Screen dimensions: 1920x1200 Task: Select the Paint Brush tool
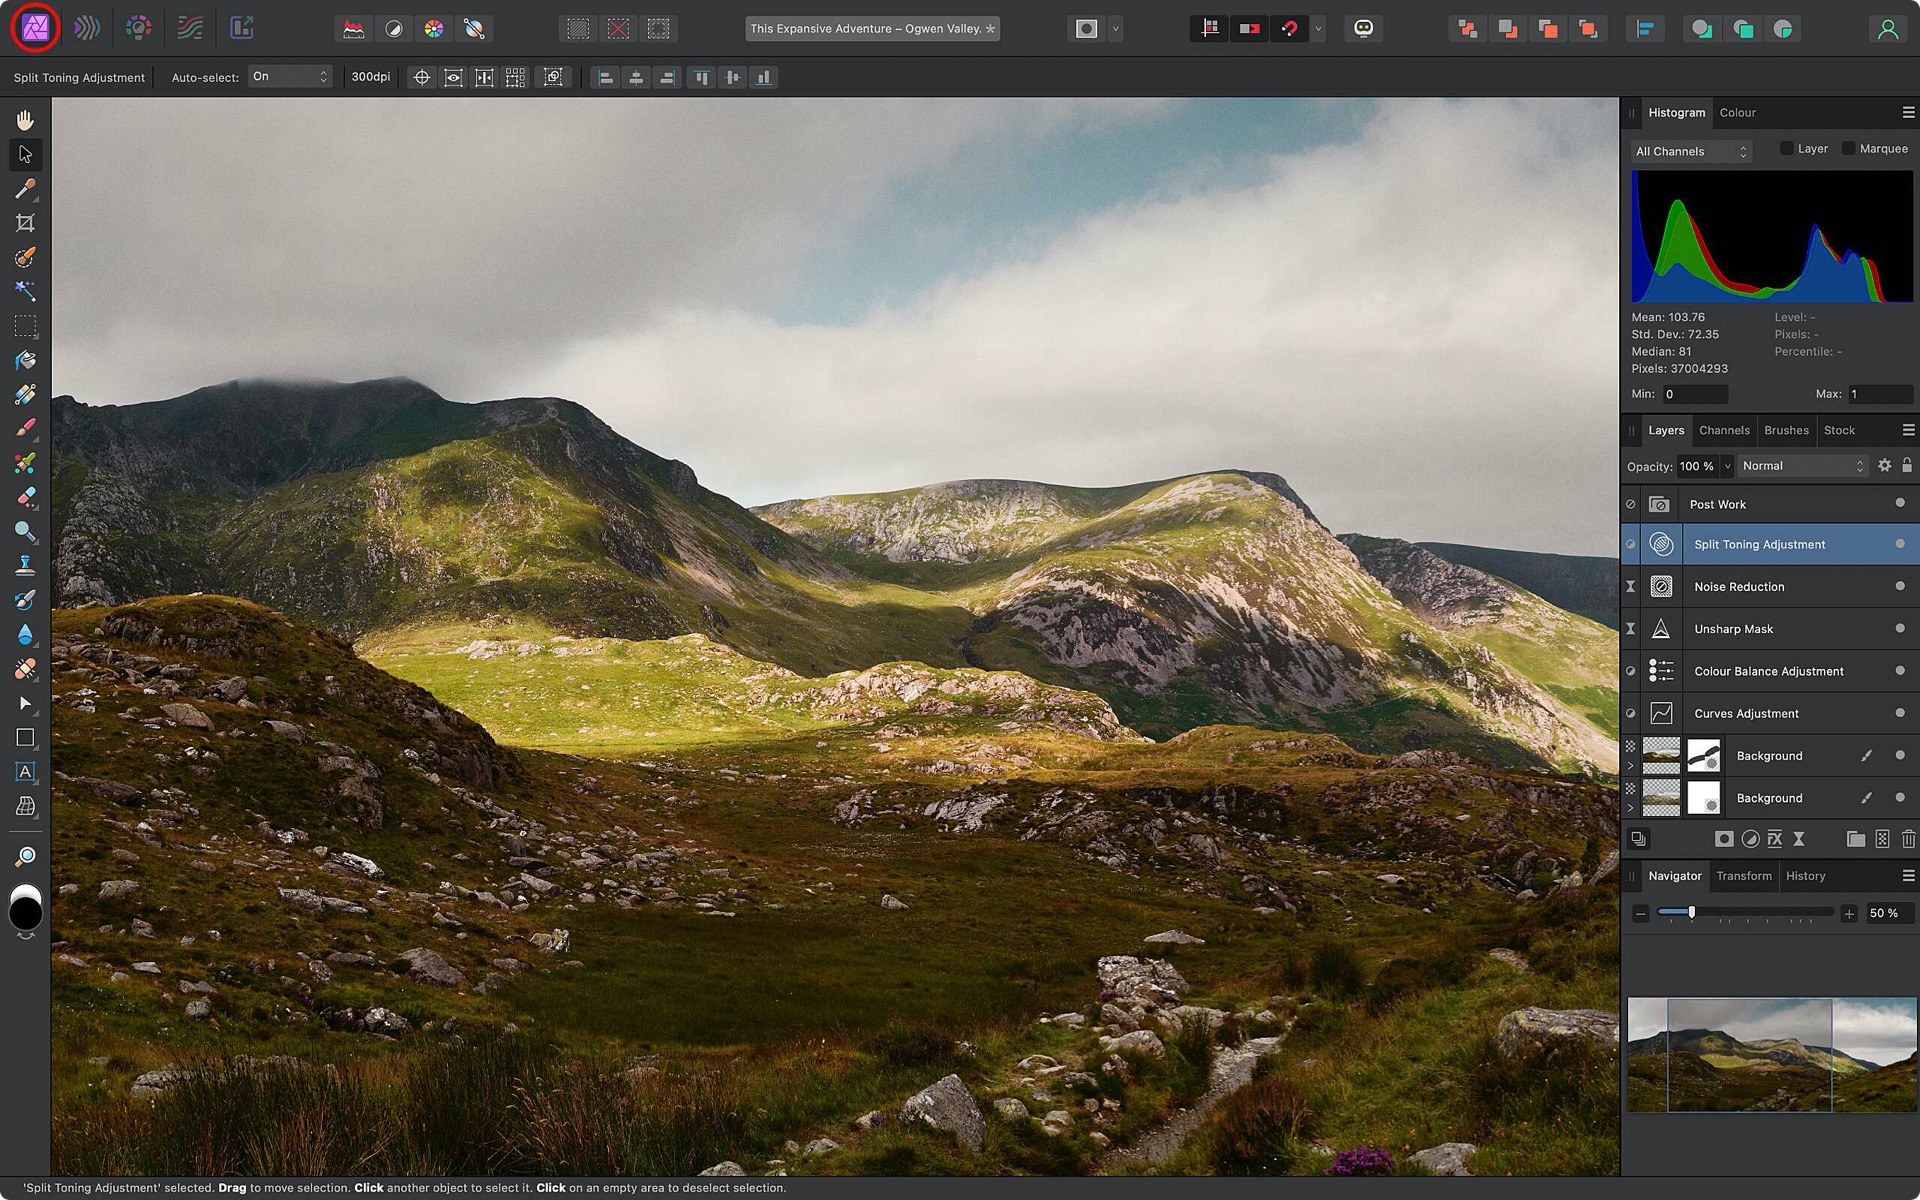pyautogui.click(x=25, y=428)
